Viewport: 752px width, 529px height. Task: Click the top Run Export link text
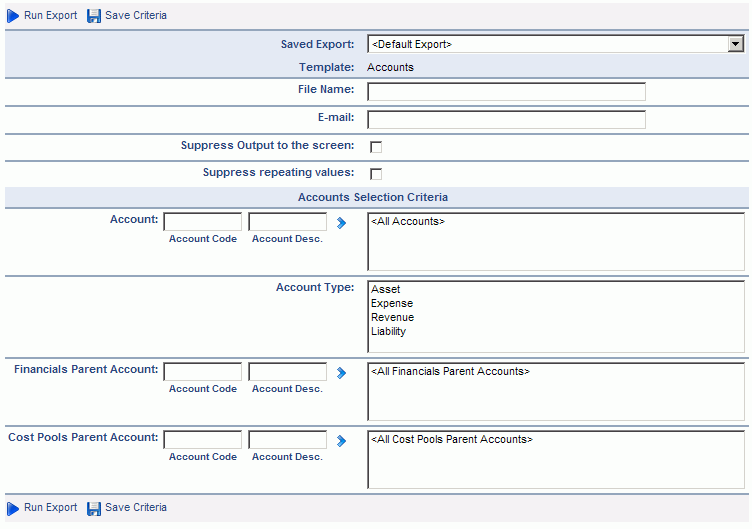pos(50,15)
